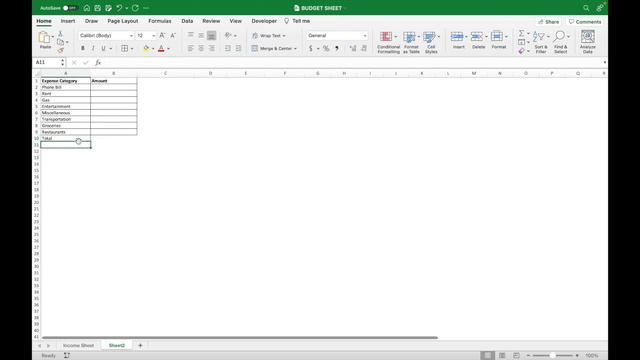The image size is (640, 360).
Task: Click the Paste clipboard icon
Action: pos(44,38)
